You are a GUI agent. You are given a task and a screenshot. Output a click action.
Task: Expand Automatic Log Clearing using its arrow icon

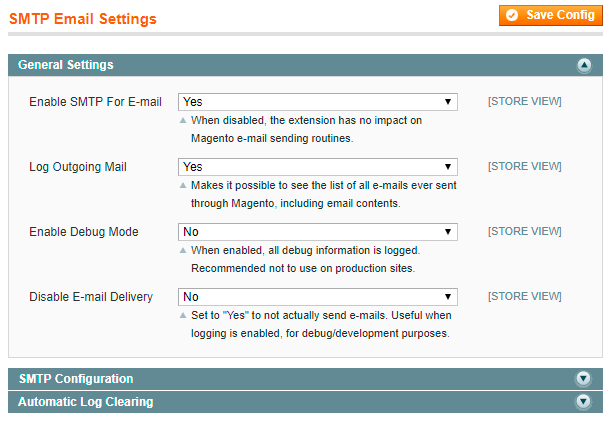pyautogui.click(x=584, y=402)
